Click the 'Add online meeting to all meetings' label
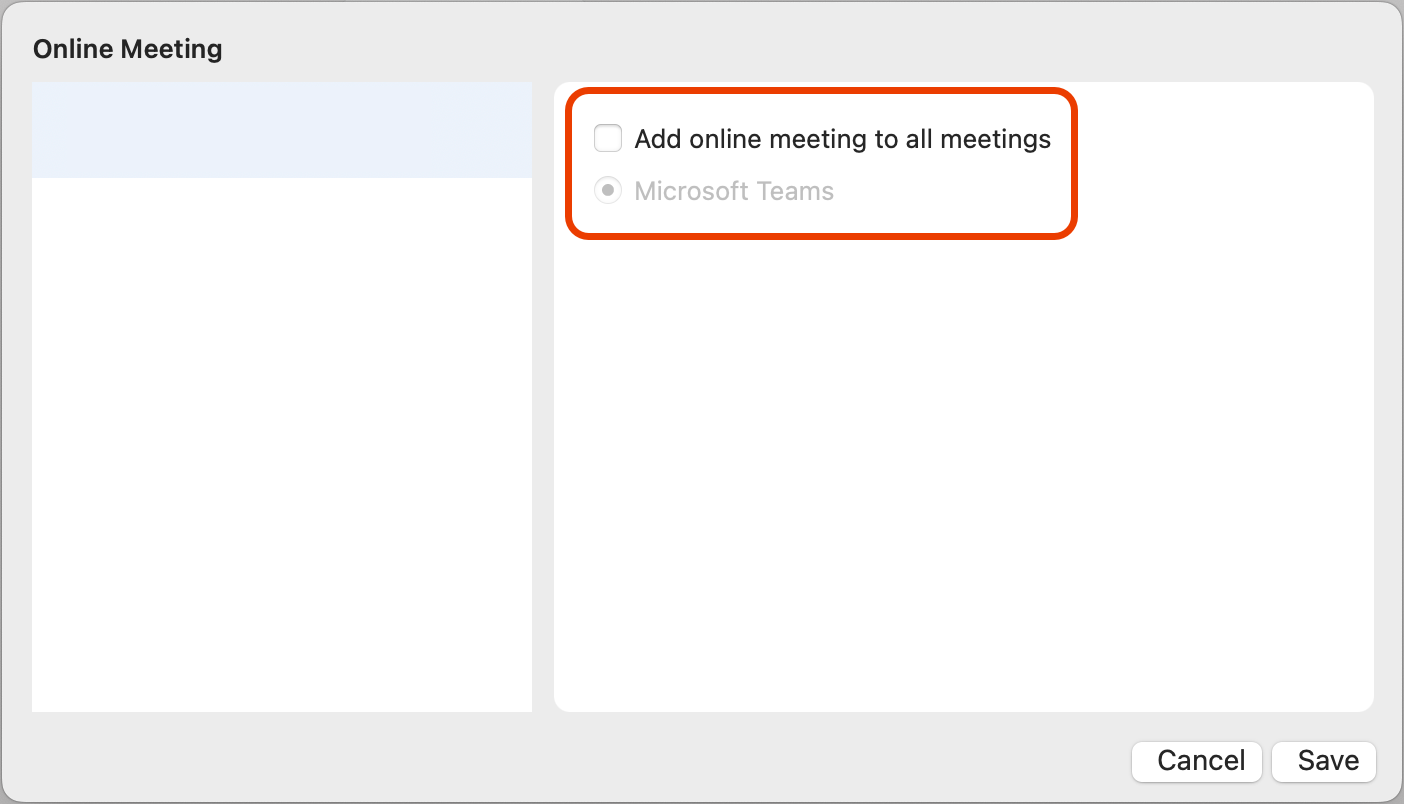The width and height of the screenshot is (1404, 804). [x=842, y=139]
